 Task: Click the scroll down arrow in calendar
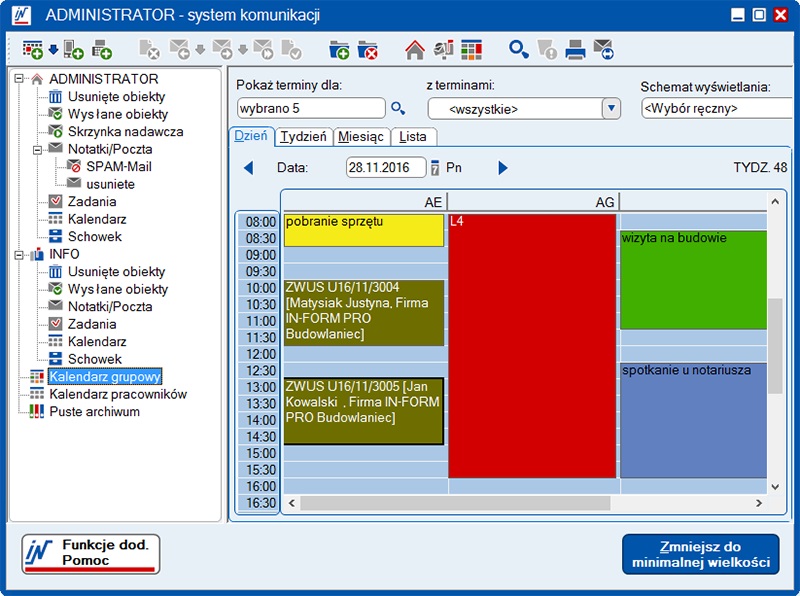775,487
